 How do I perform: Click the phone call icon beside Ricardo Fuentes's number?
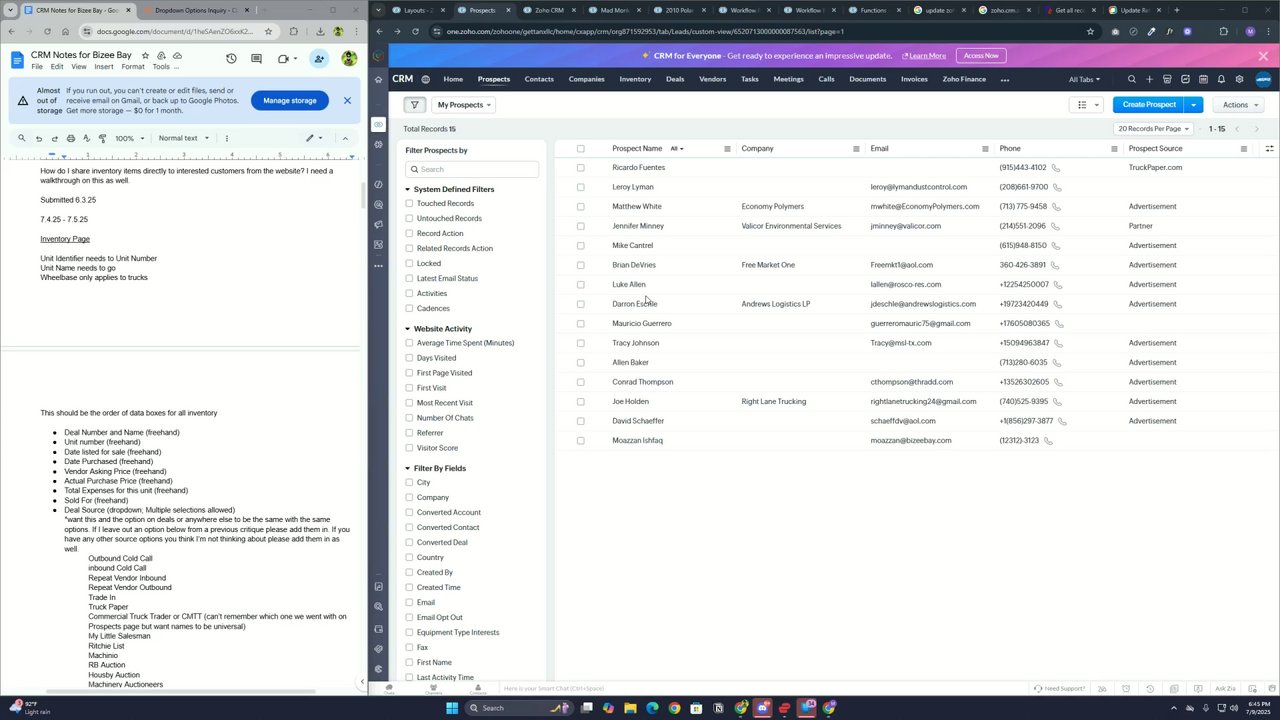[x=1055, y=168]
